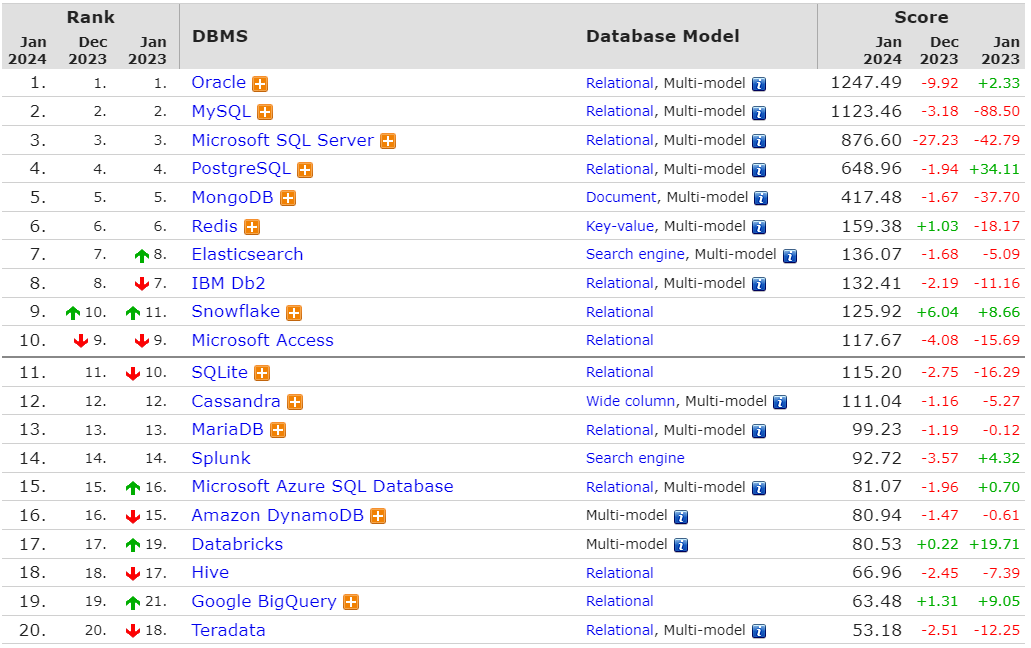1031x648 pixels.
Task: Click the Document model link for MongoDB
Action: click(621, 198)
